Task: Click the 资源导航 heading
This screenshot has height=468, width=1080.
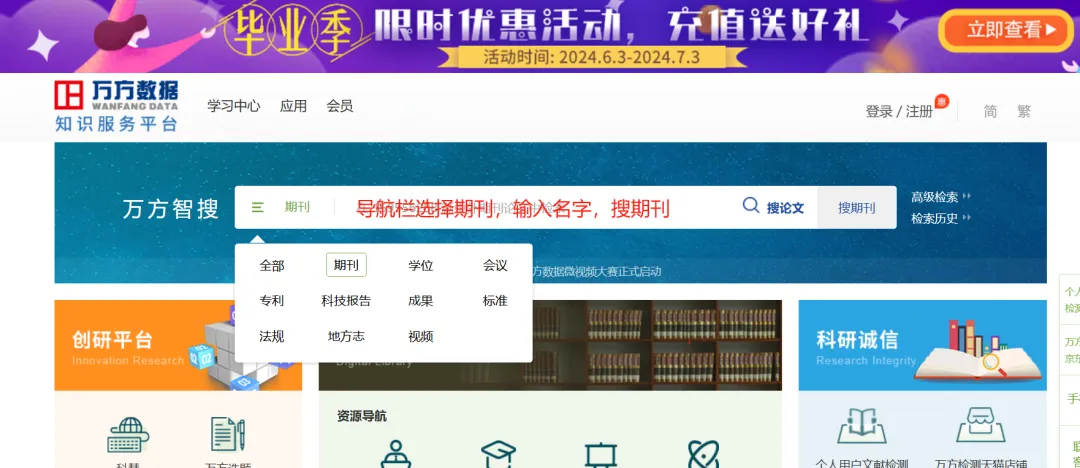Action: point(362,416)
